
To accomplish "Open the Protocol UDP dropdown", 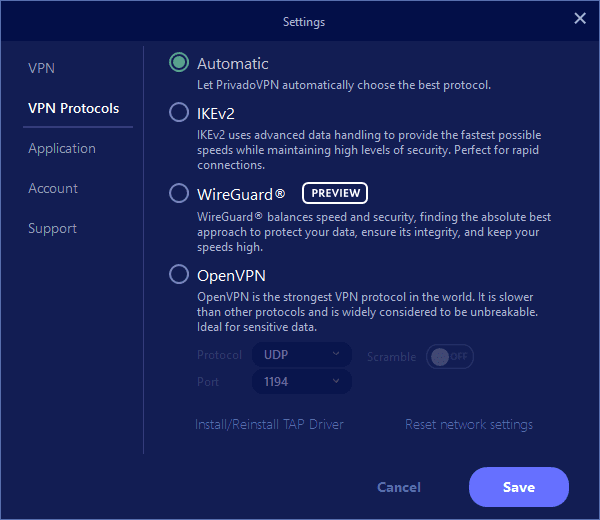I will pyautogui.click(x=302, y=355).
